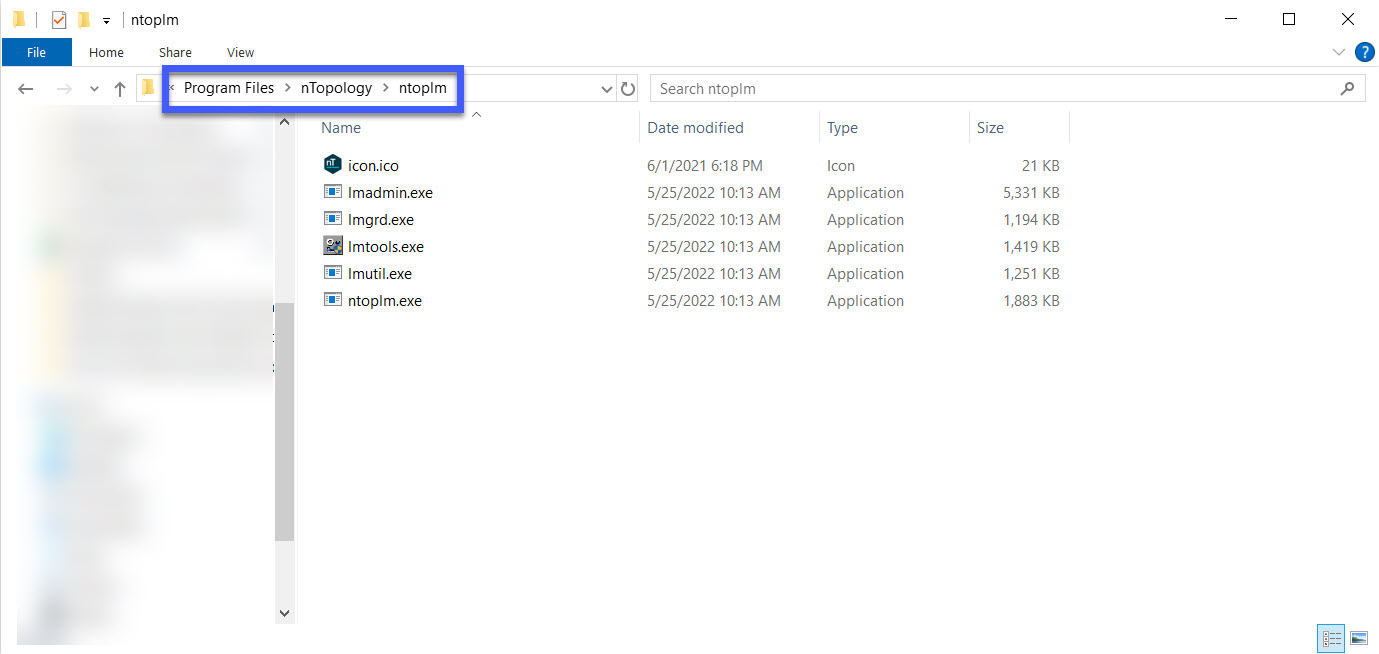1379x654 pixels.
Task: Refresh the ntoplm folder view
Action: [628, 89]
